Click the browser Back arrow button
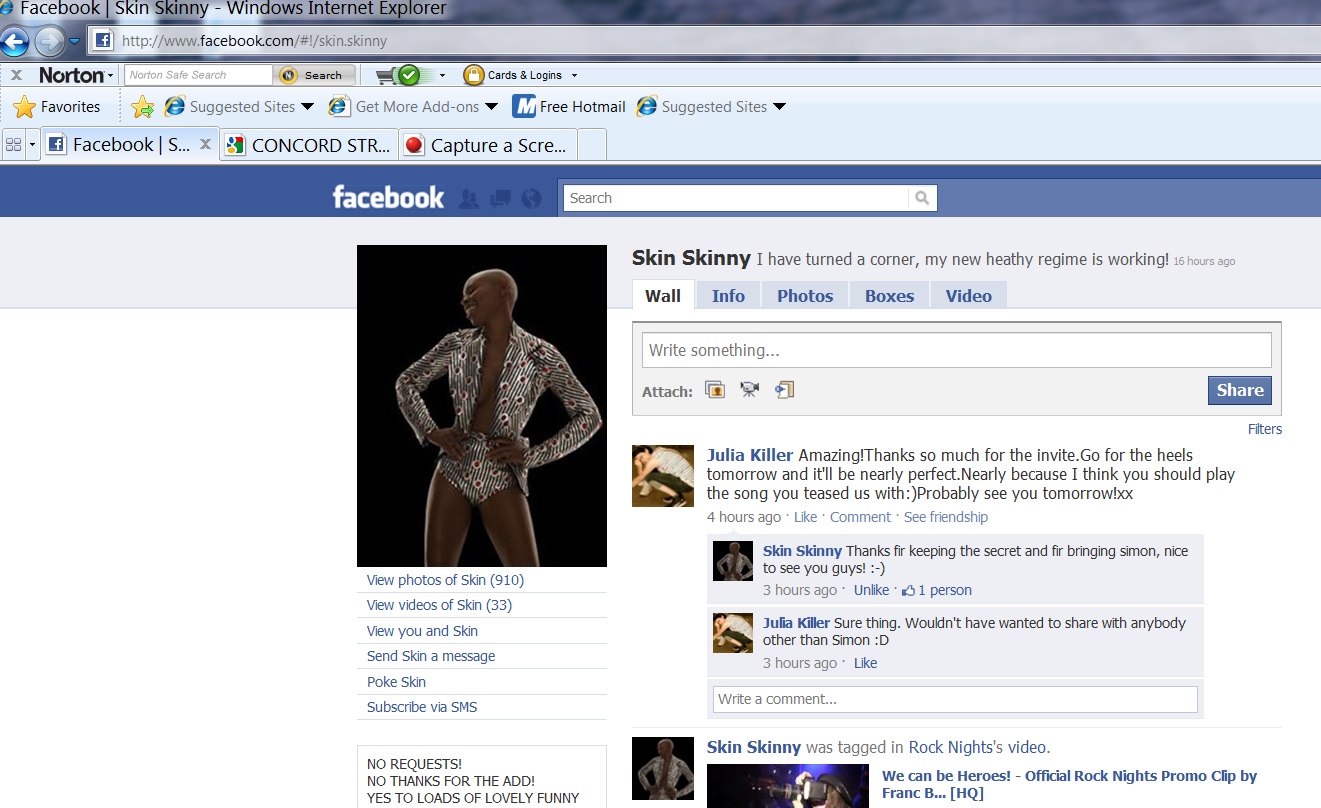1321x808 pixels. pyautogui.click(x=14, y=42)
